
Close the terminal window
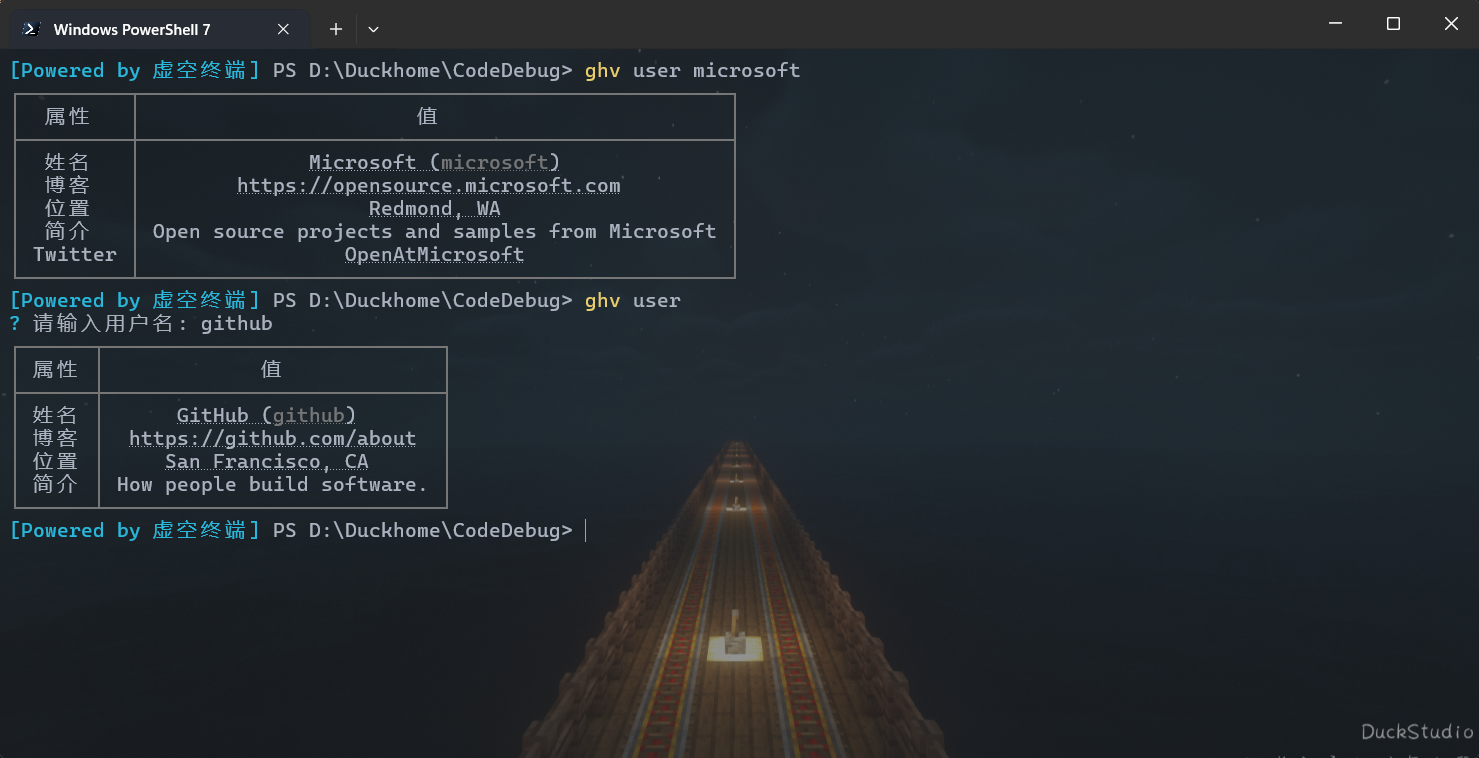pos(1451,24)
